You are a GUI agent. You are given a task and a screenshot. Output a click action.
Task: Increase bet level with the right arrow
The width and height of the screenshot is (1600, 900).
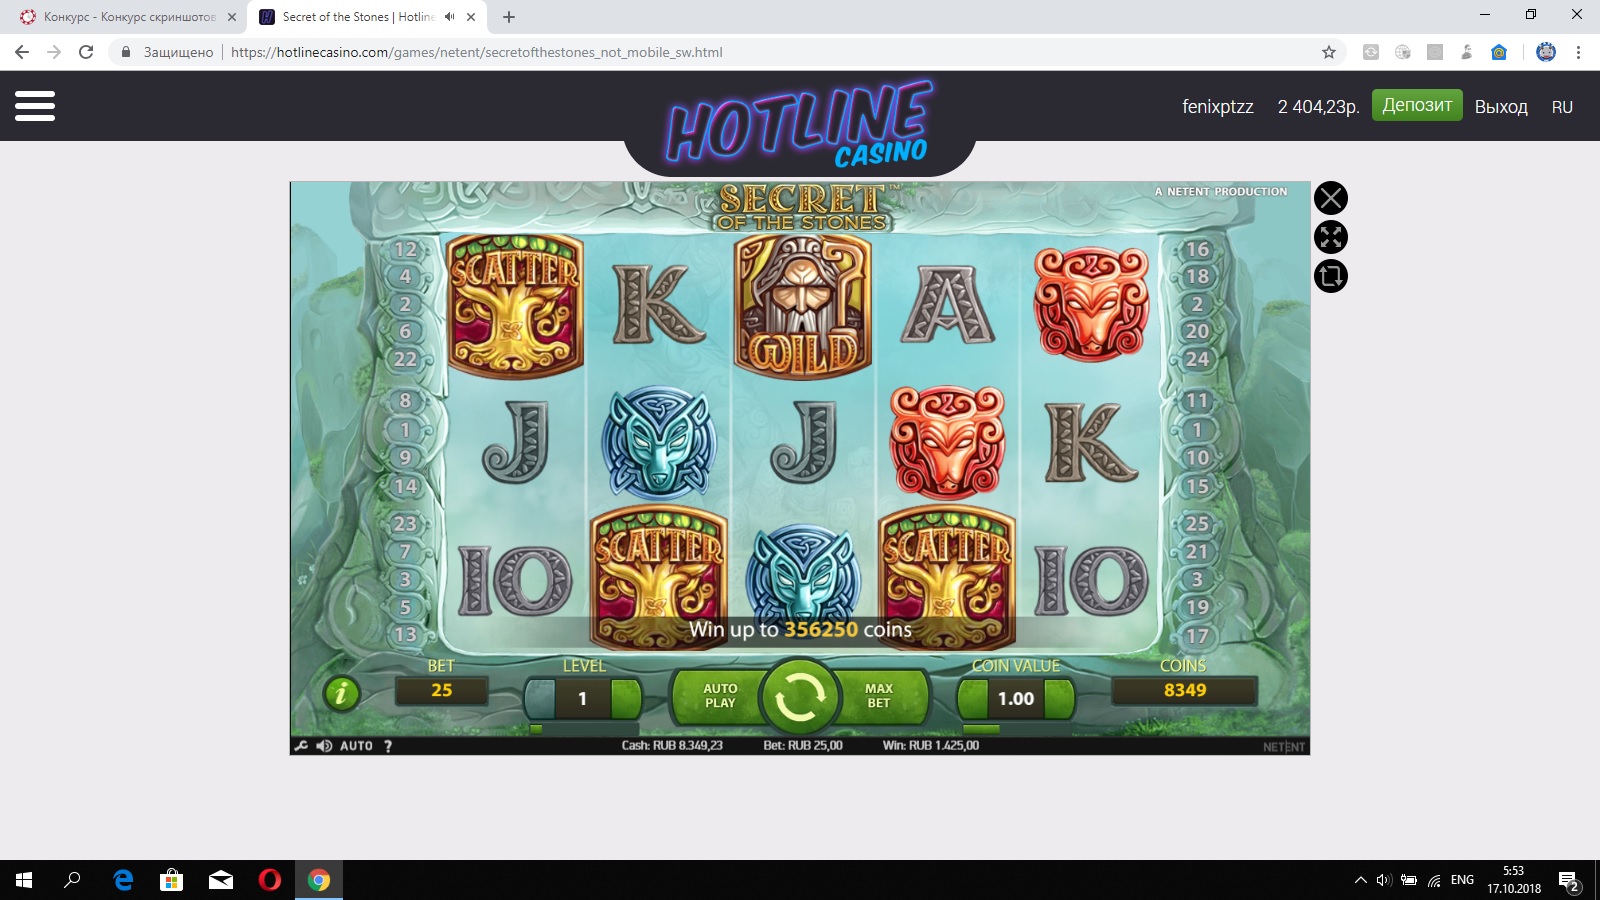tap(626, 698)
